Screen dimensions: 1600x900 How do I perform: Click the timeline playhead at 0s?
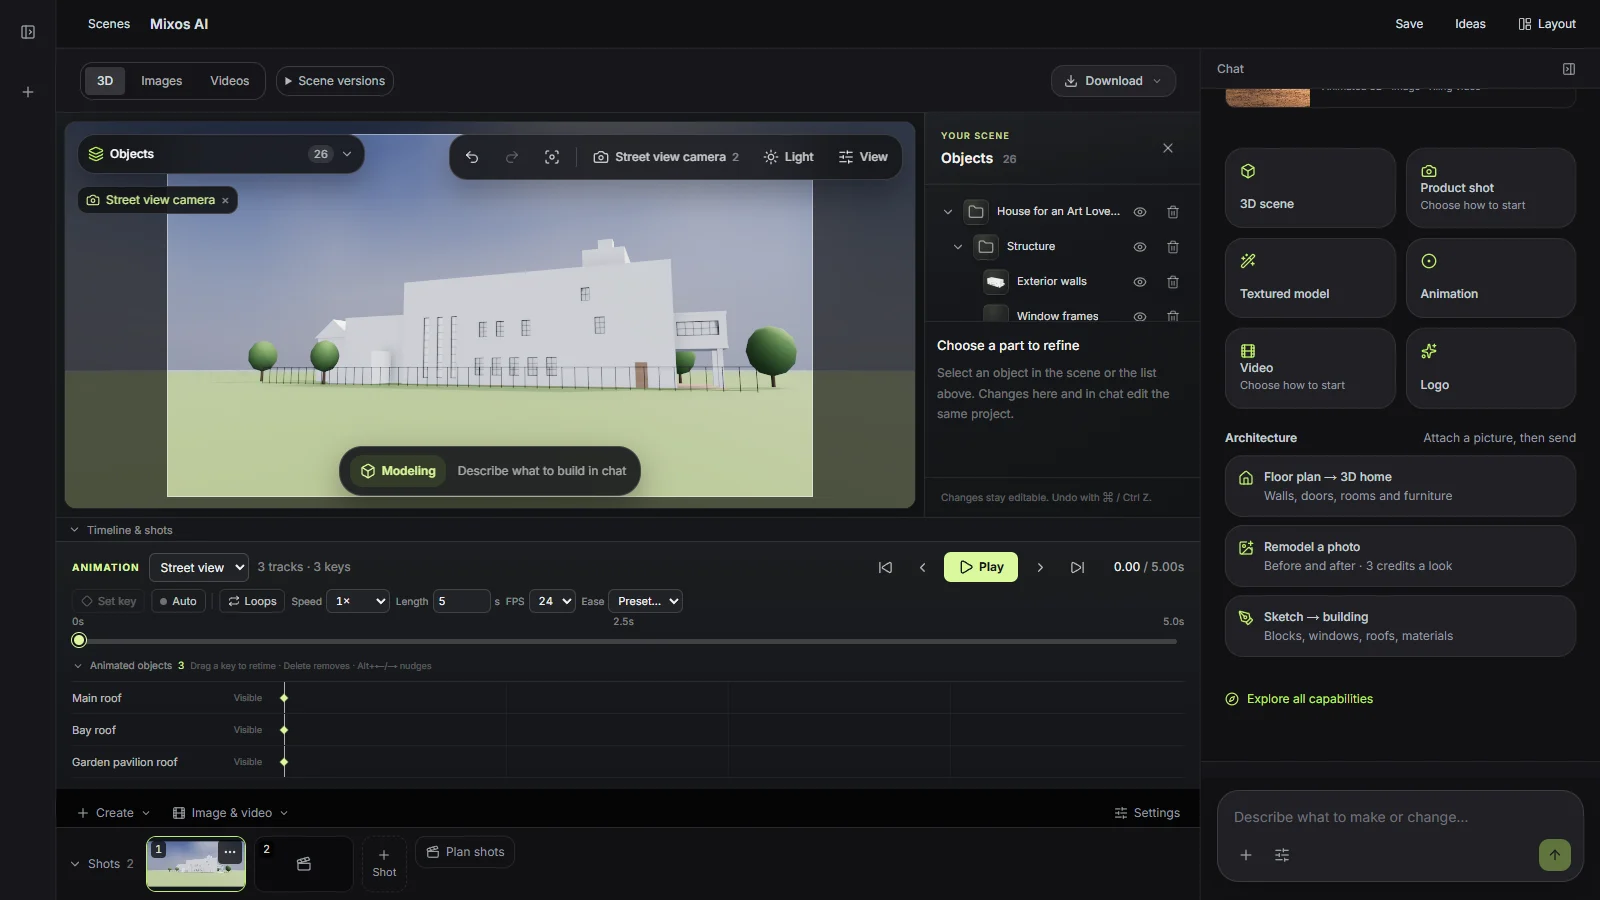[x=79, y=640]
